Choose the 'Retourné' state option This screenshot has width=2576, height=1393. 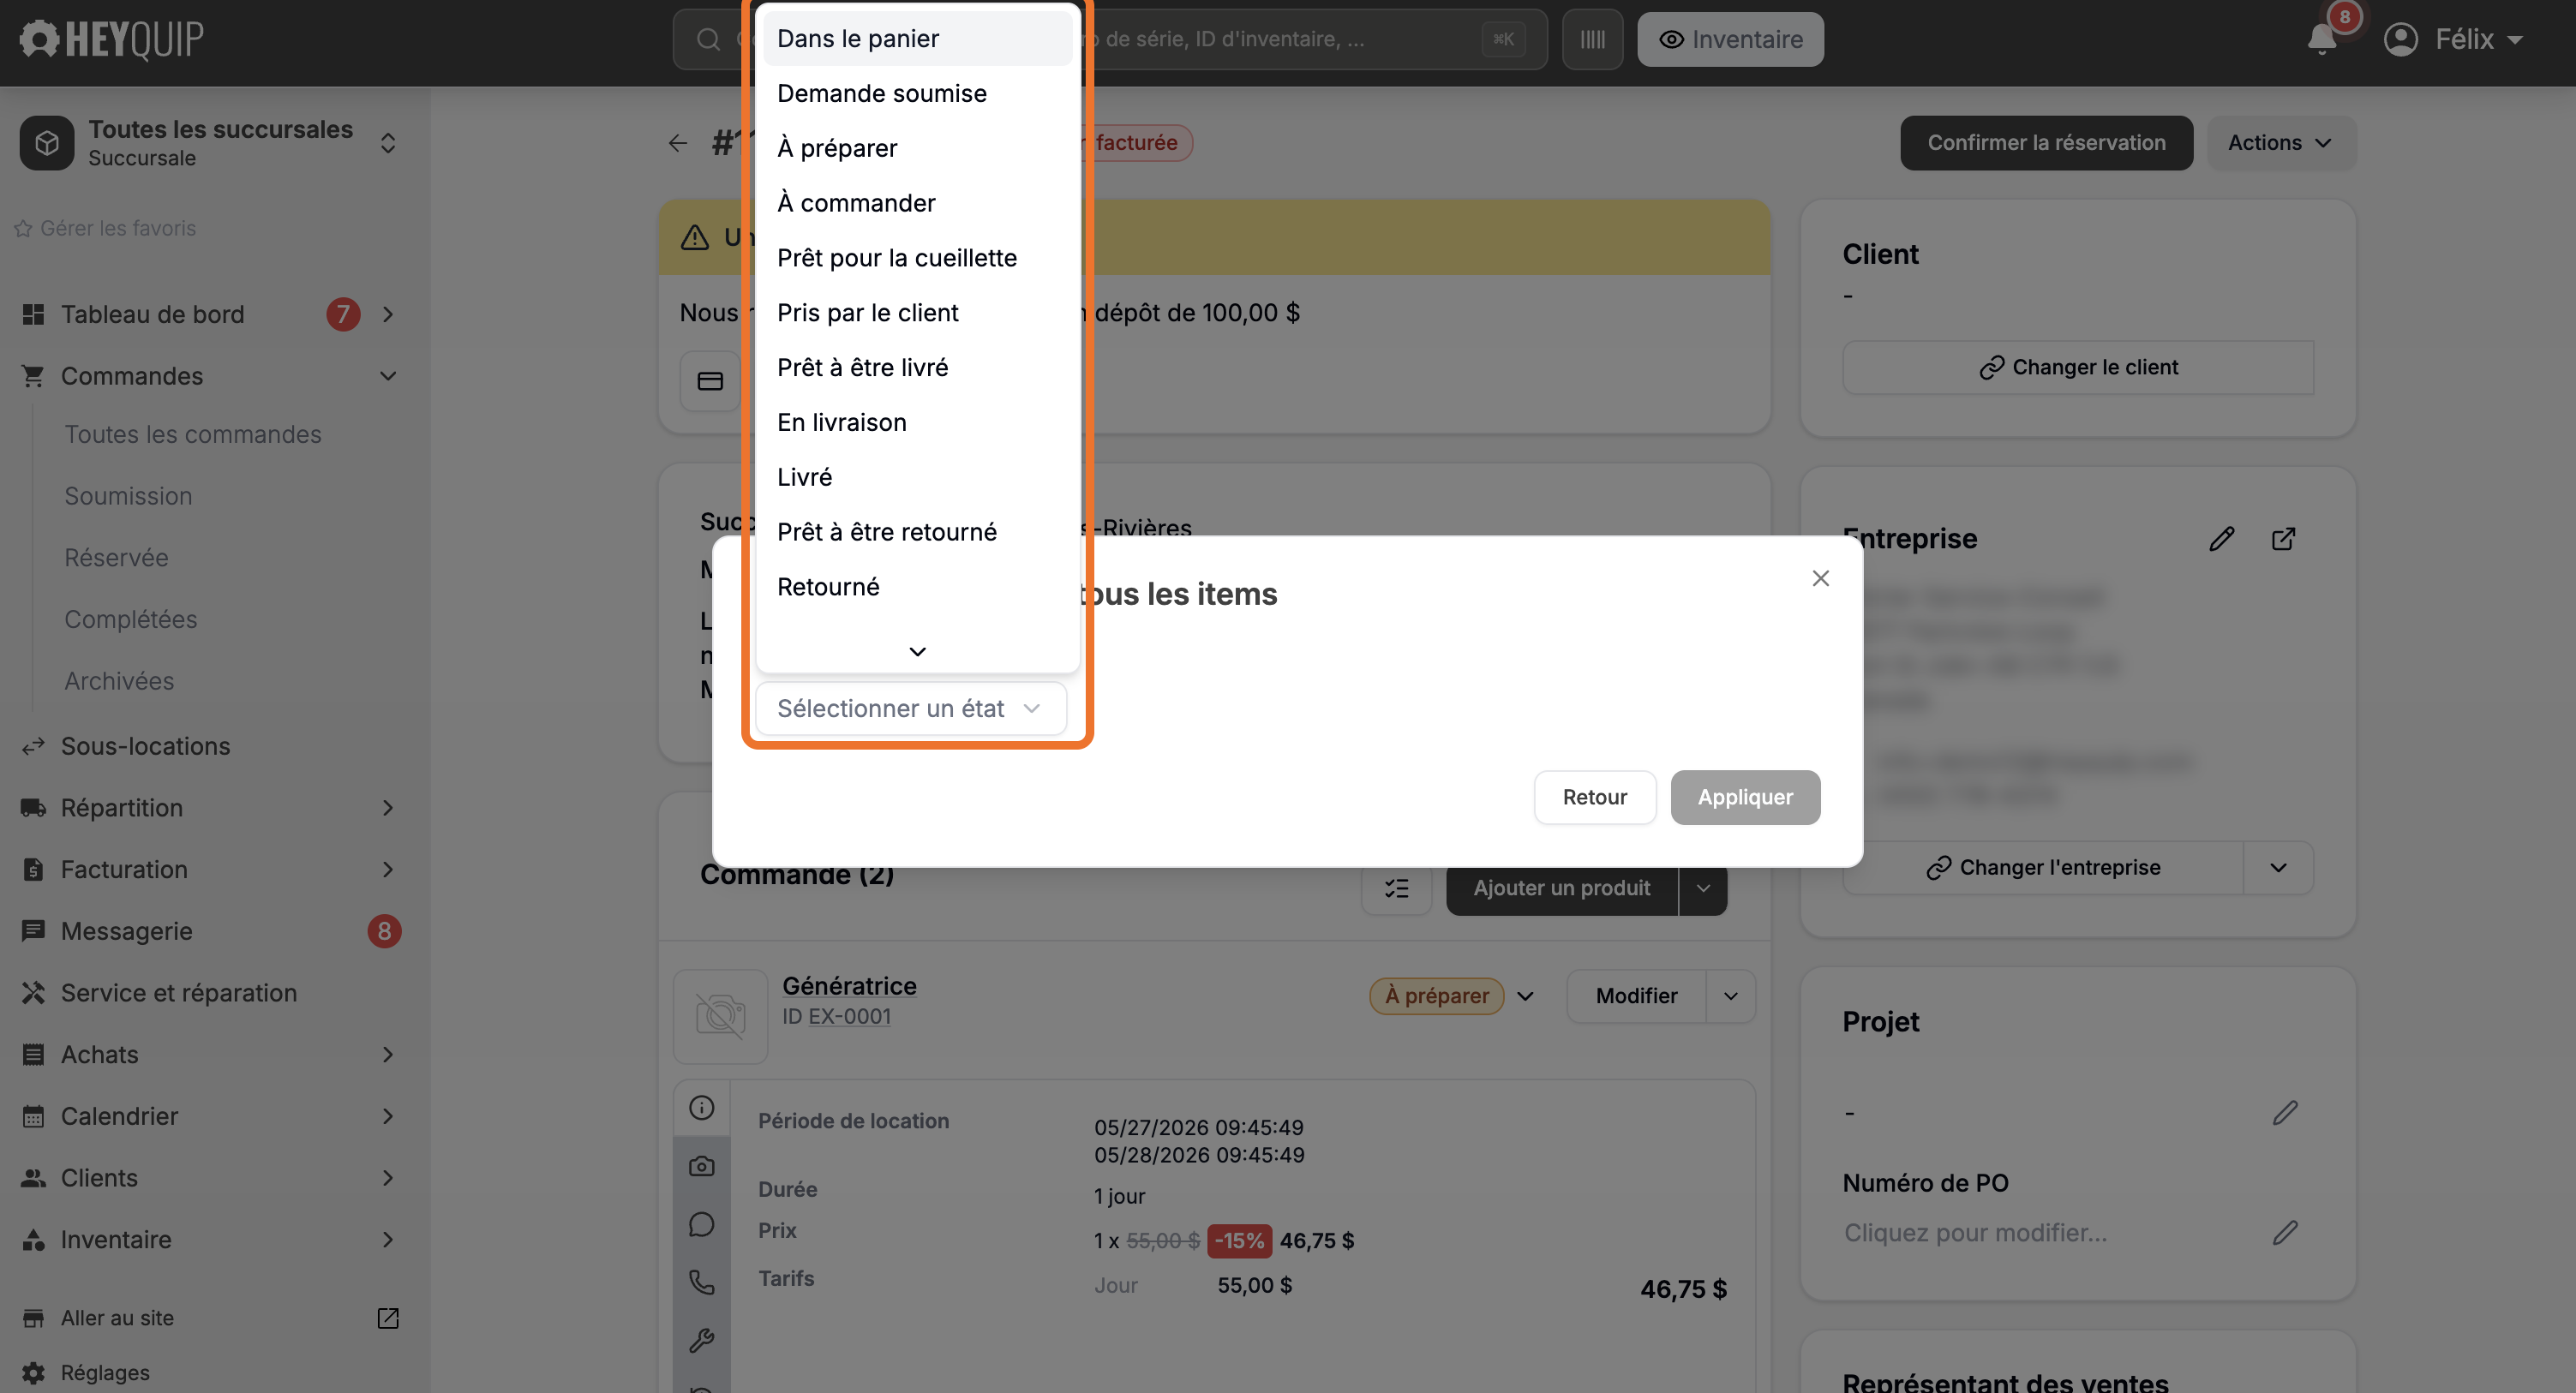click(x=916, y=587)
